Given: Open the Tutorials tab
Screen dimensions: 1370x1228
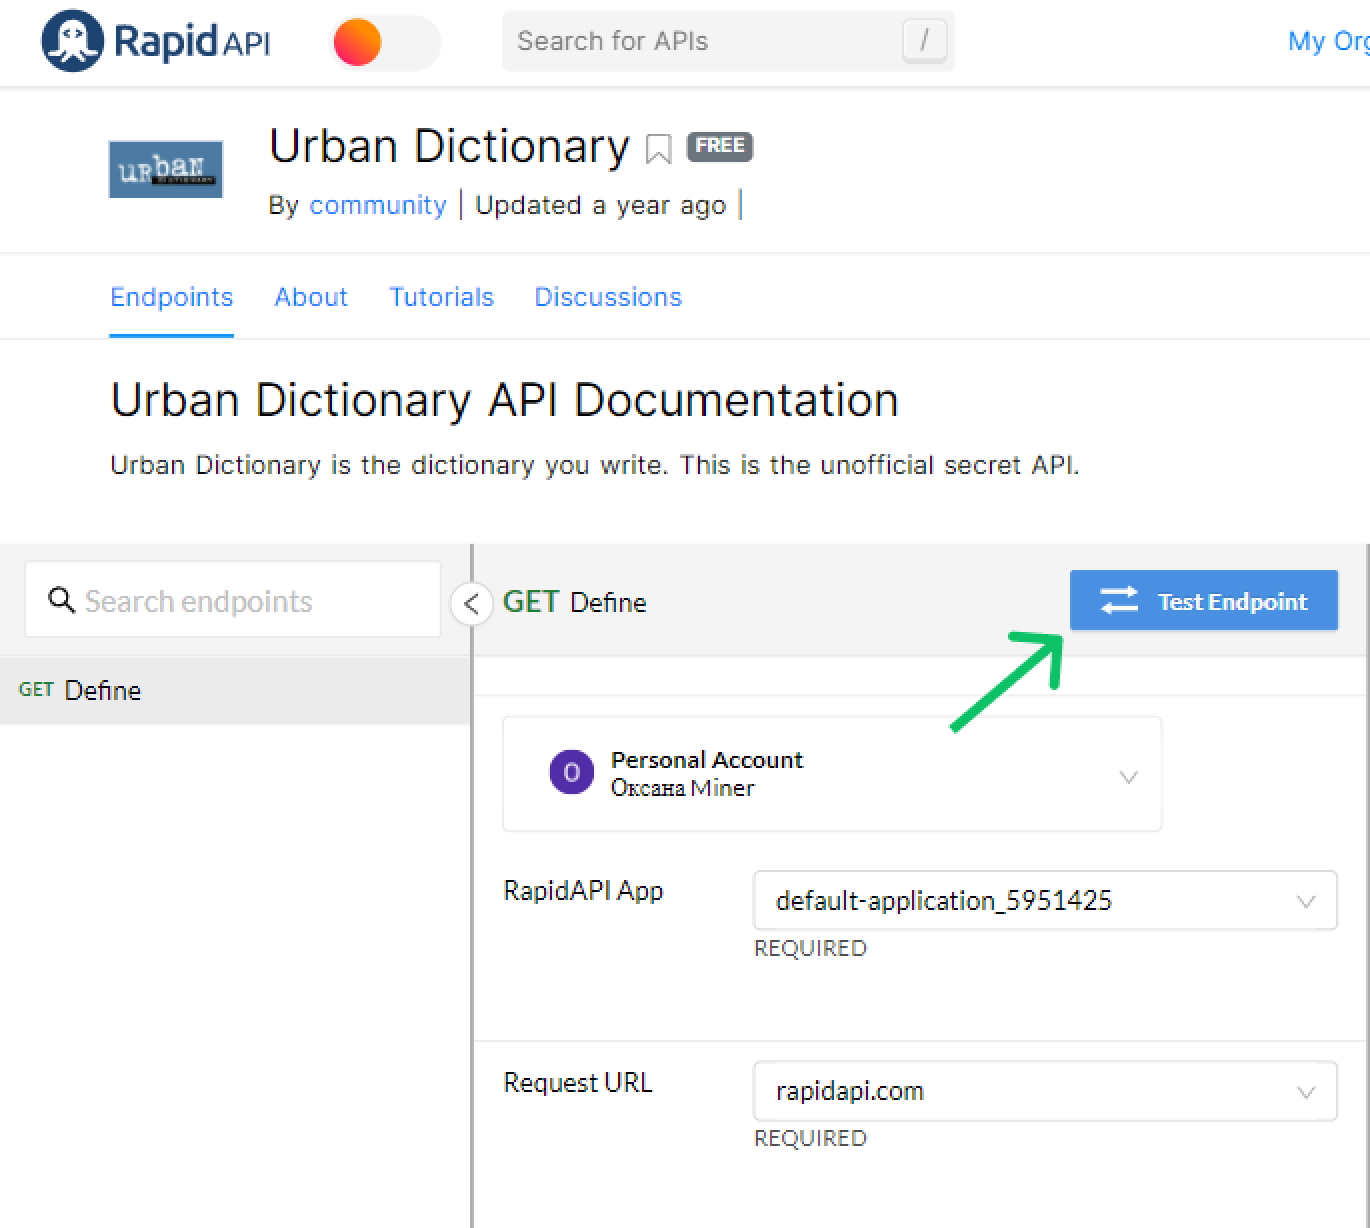Looking at the screenshot, I should [442, 297].
